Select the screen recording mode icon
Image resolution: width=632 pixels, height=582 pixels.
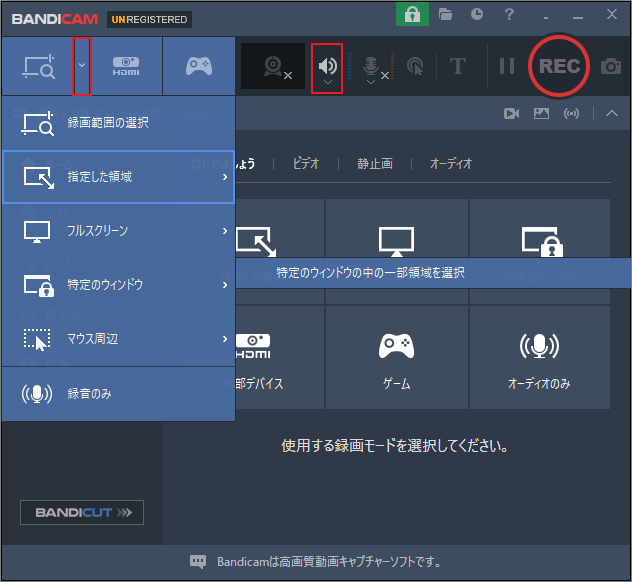click(x=38, y=67)
